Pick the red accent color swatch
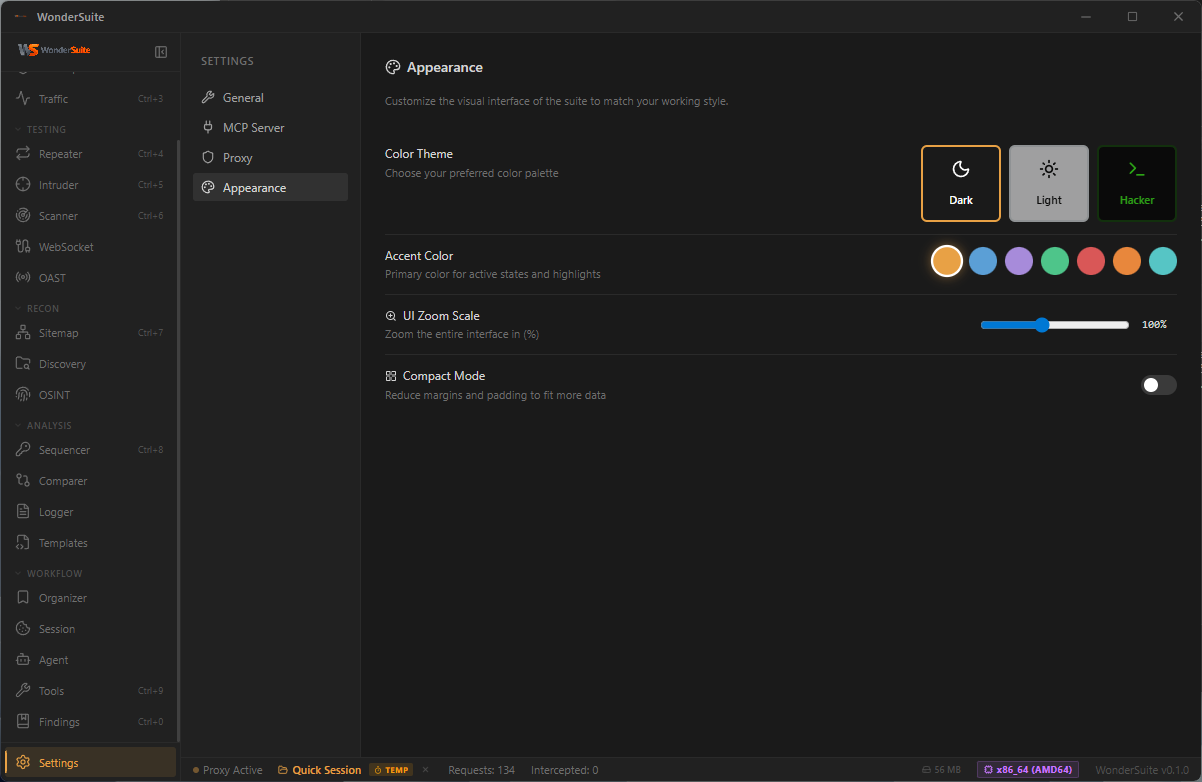1202x782 pixels. [x=1091, y=261]
